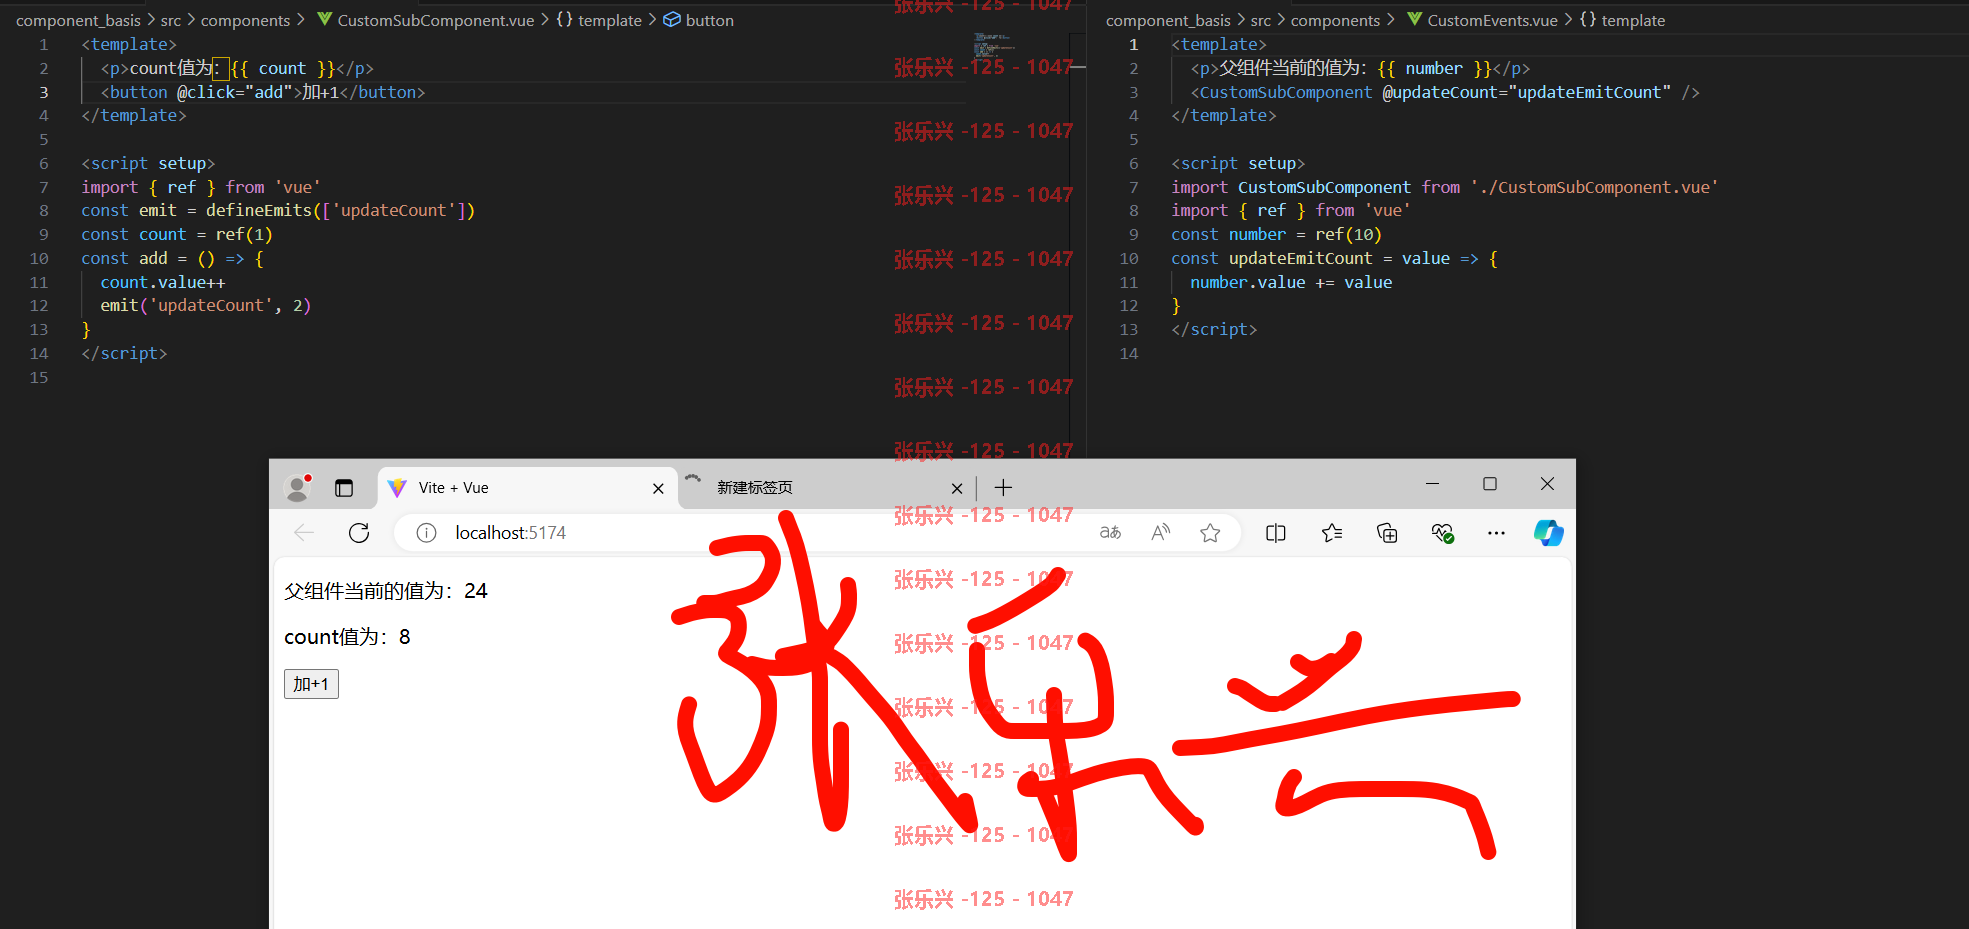Open the tab actions menu icon
1969x929 pixels.
344,488
